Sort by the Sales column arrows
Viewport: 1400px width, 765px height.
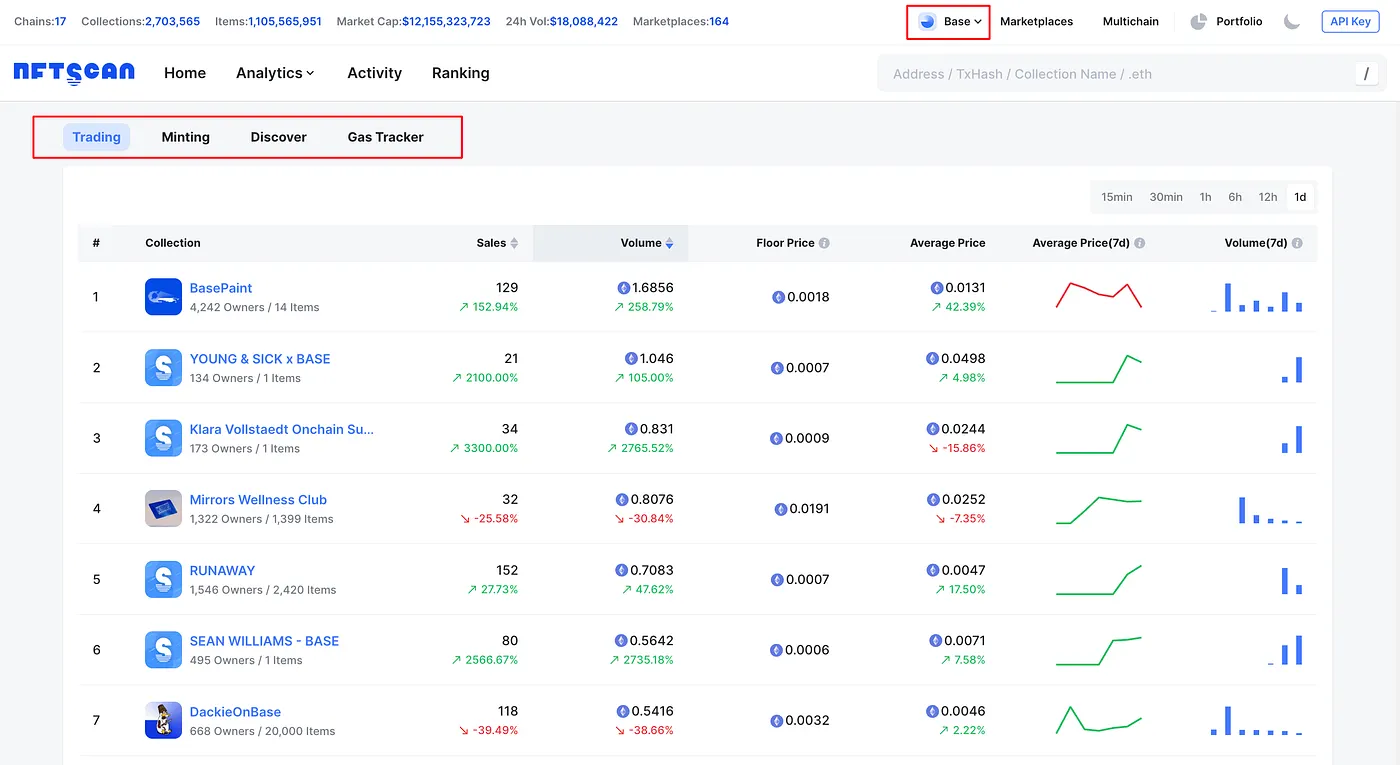(x=514, y=243)
